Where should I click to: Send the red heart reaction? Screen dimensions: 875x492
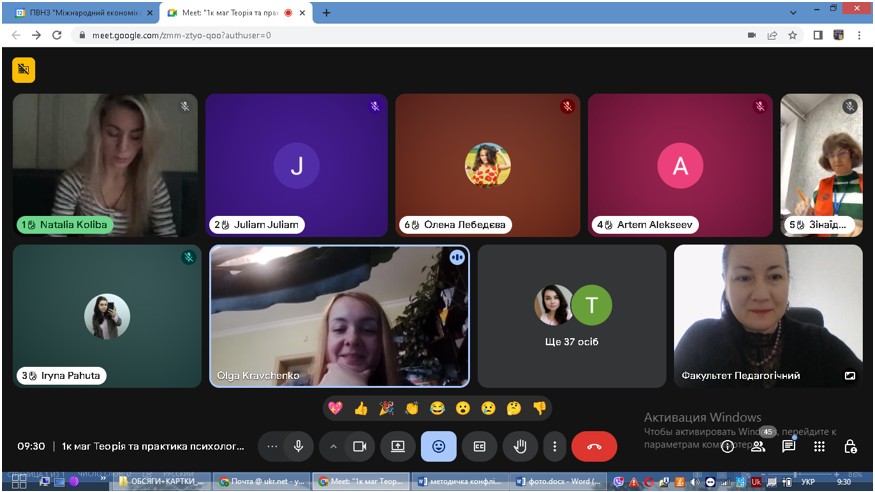[x=335, y=408]
